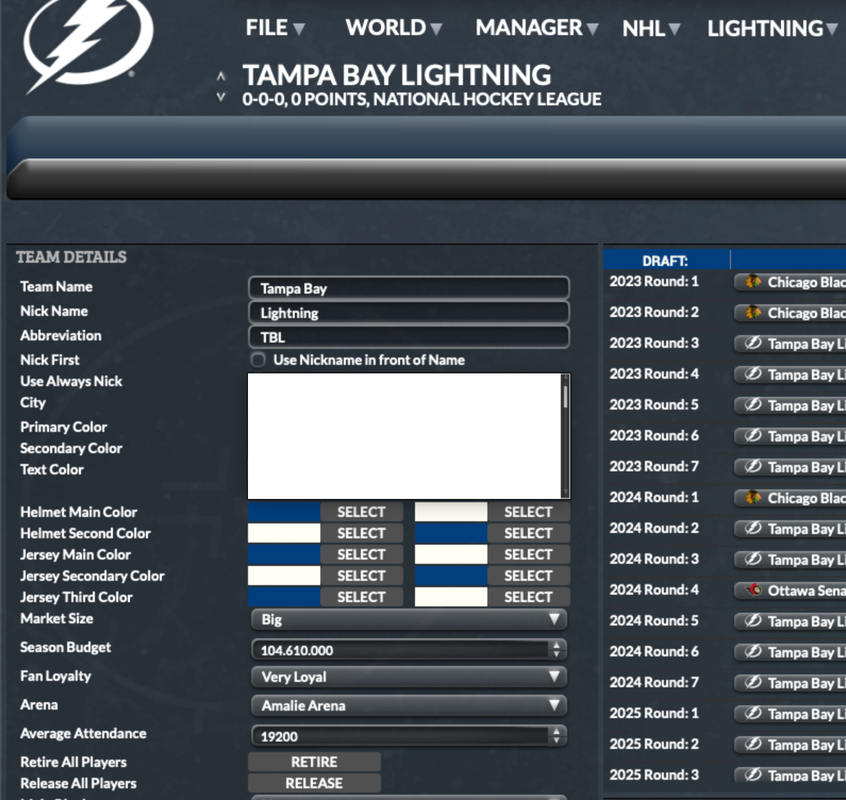Click the Season Budget stepper arrows
The width and height of the screenshot is (846, 800).
tap(556, 649)
